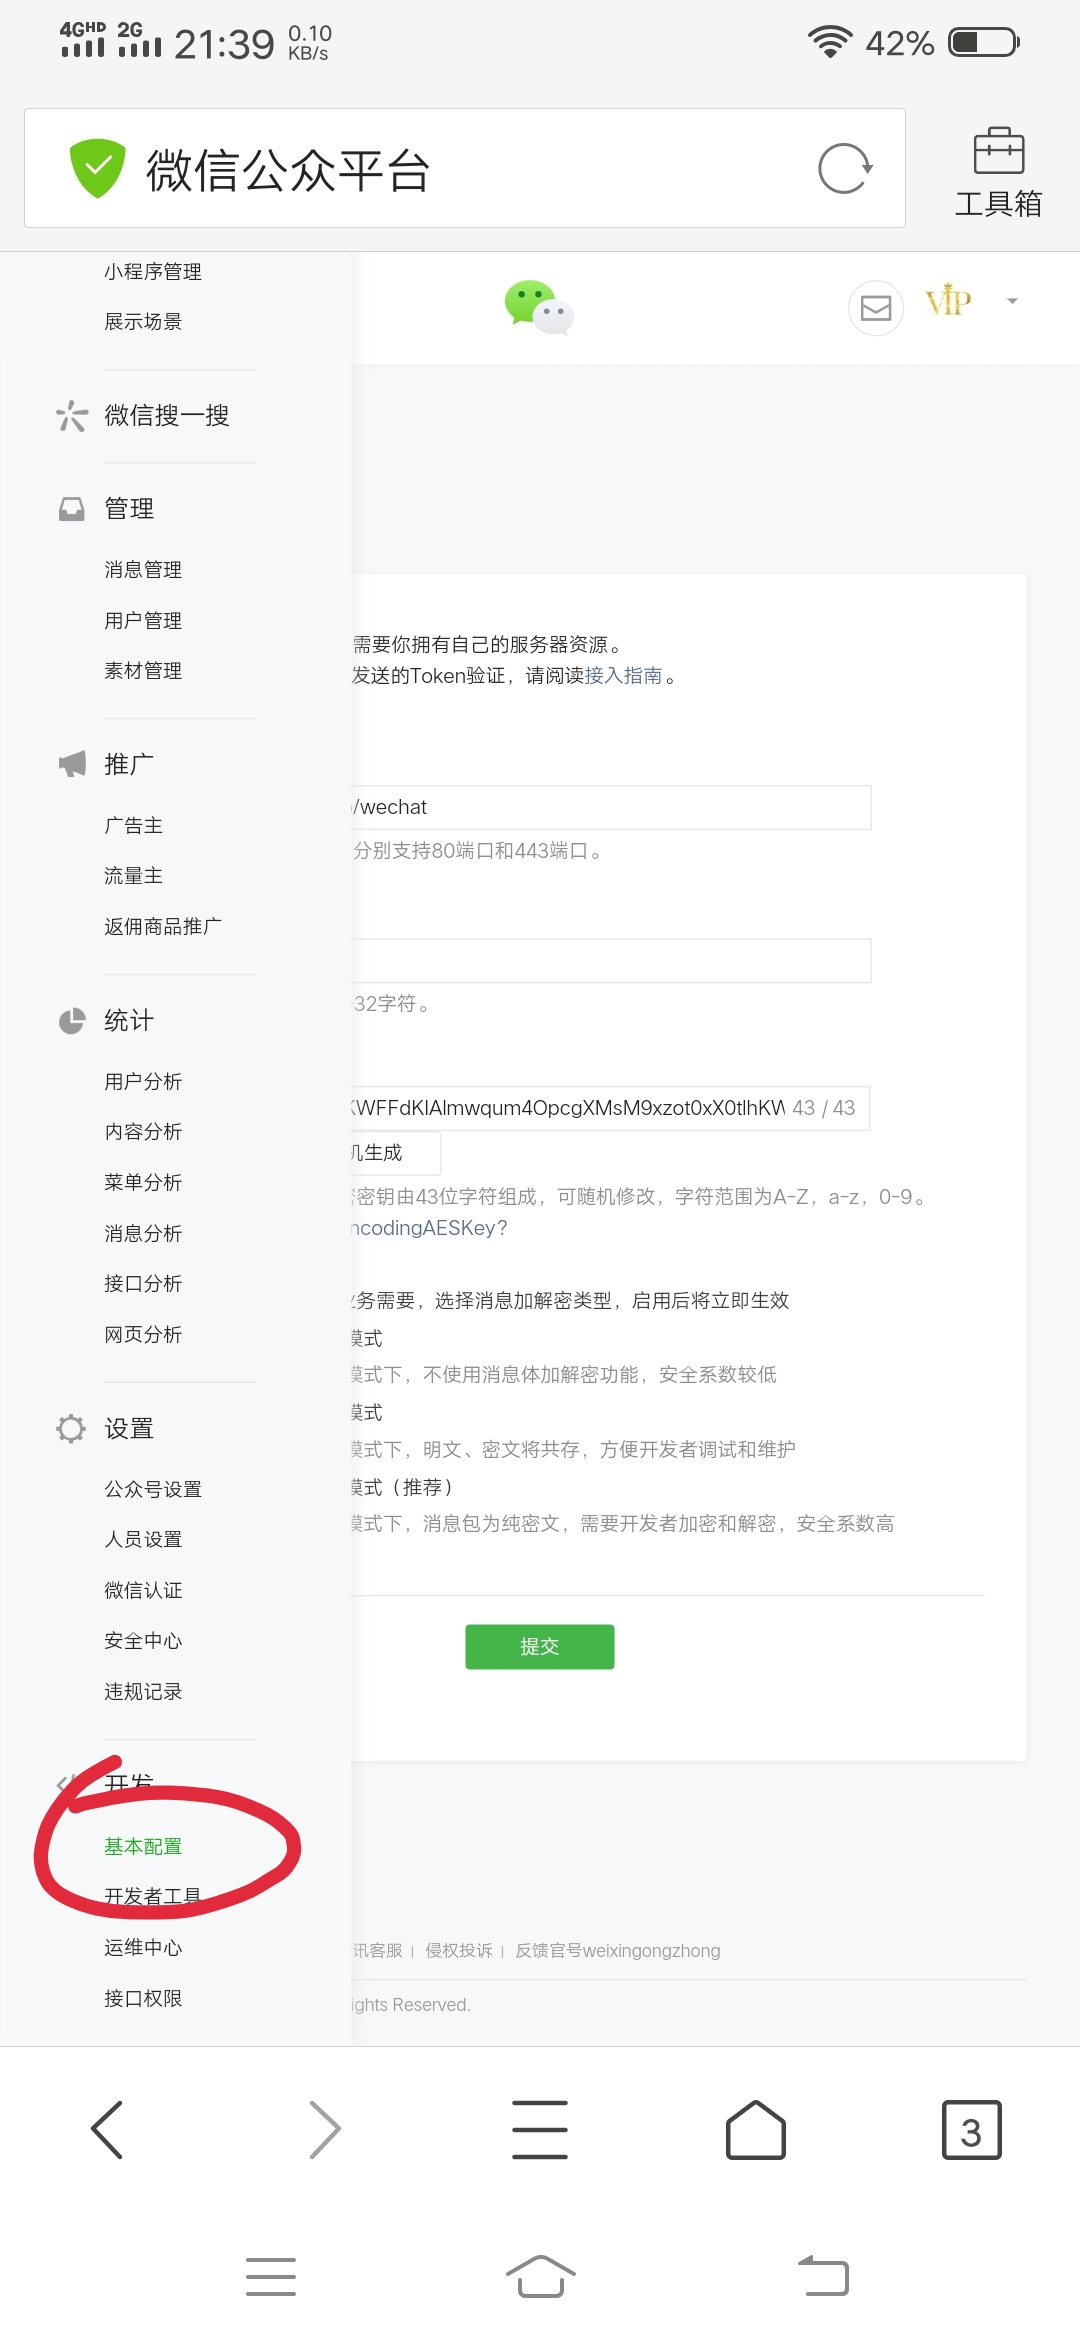Open 接口分析 menu item

[x=143, y=1284]
